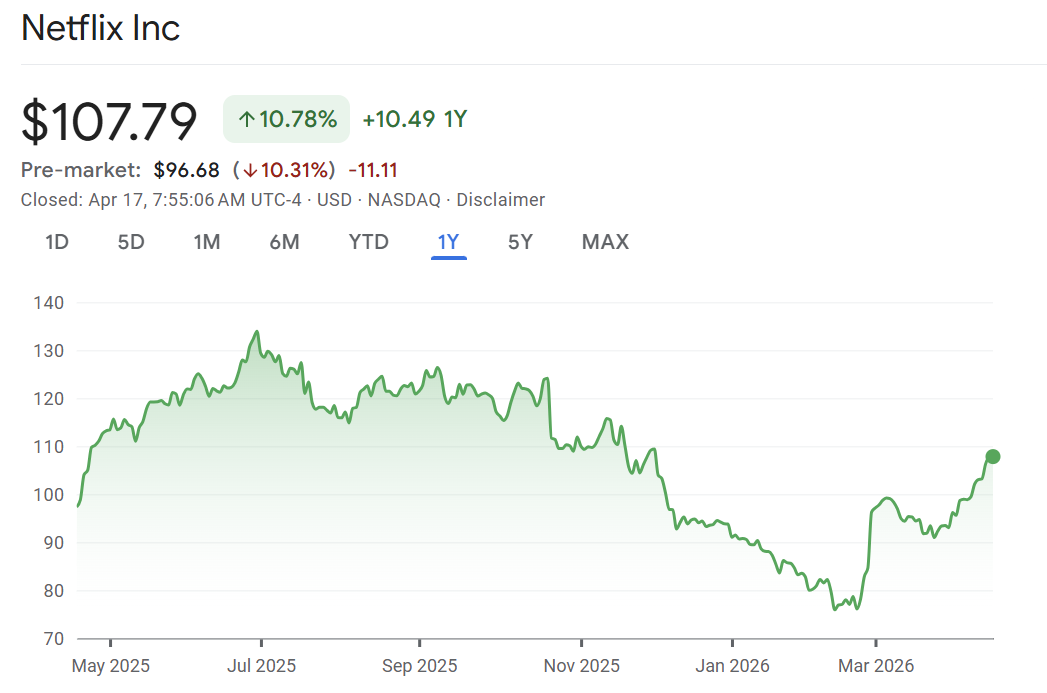Show the MAX time range
The image size is (1047, 693).
[605, 242]
